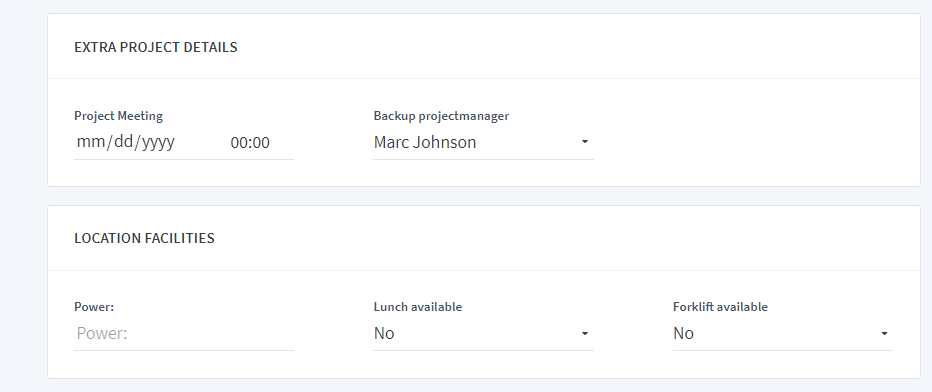Click the month segment of Project Meeting date

click(90, 143)
